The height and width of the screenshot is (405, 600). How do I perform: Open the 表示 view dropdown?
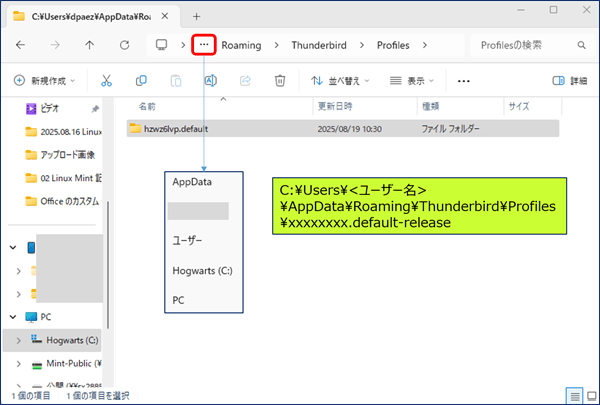point(412,81)
